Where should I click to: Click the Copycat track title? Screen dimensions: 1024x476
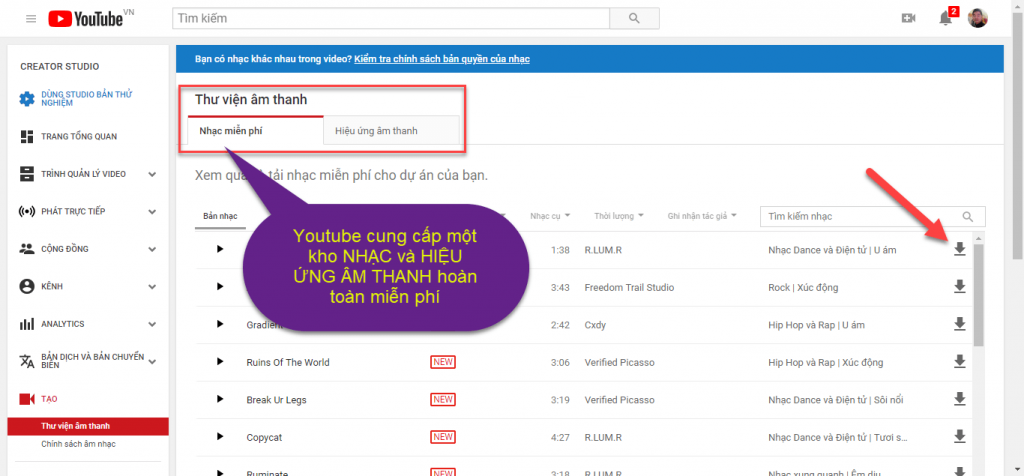coord(264,437)
